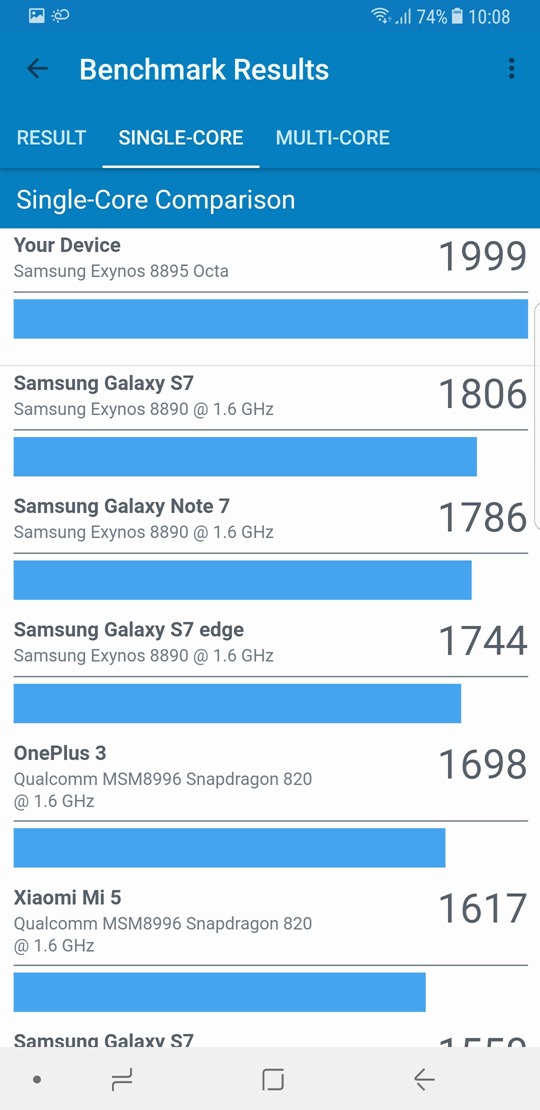Select the Samsung Galaxy S7 1806 entry
Screen dimensions: 540x1110
[x=270, y=423]
